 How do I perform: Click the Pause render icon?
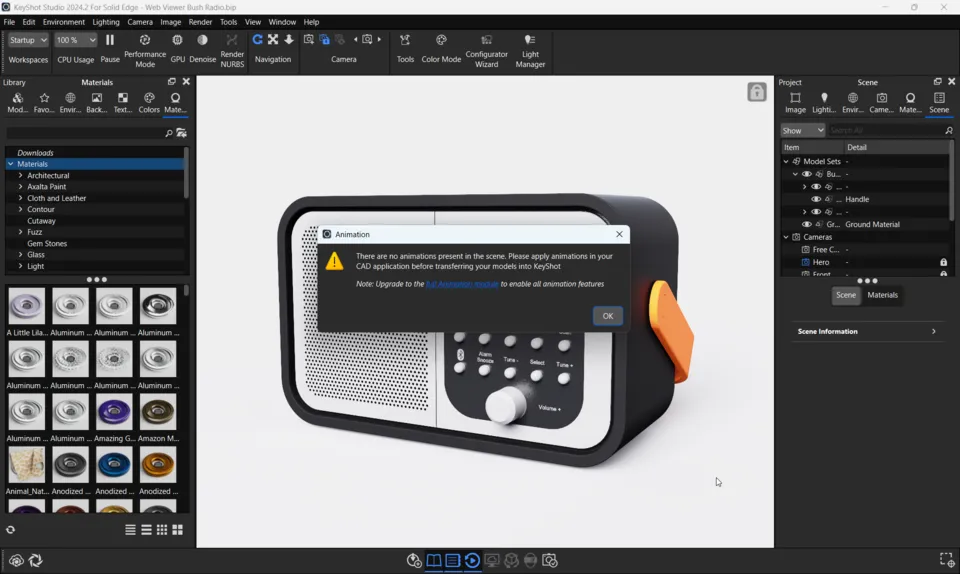point(110,40)
